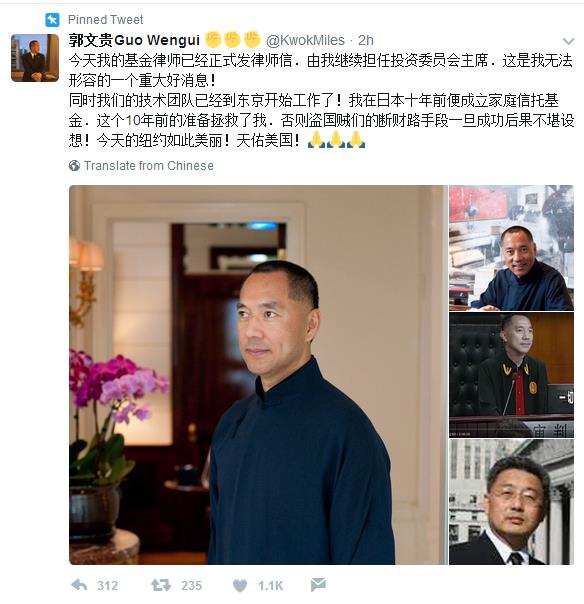The image size is (584, 604).
Task: Open the top-right photo thumbnail
Action: pyautogui.click(x=511, y=248)
